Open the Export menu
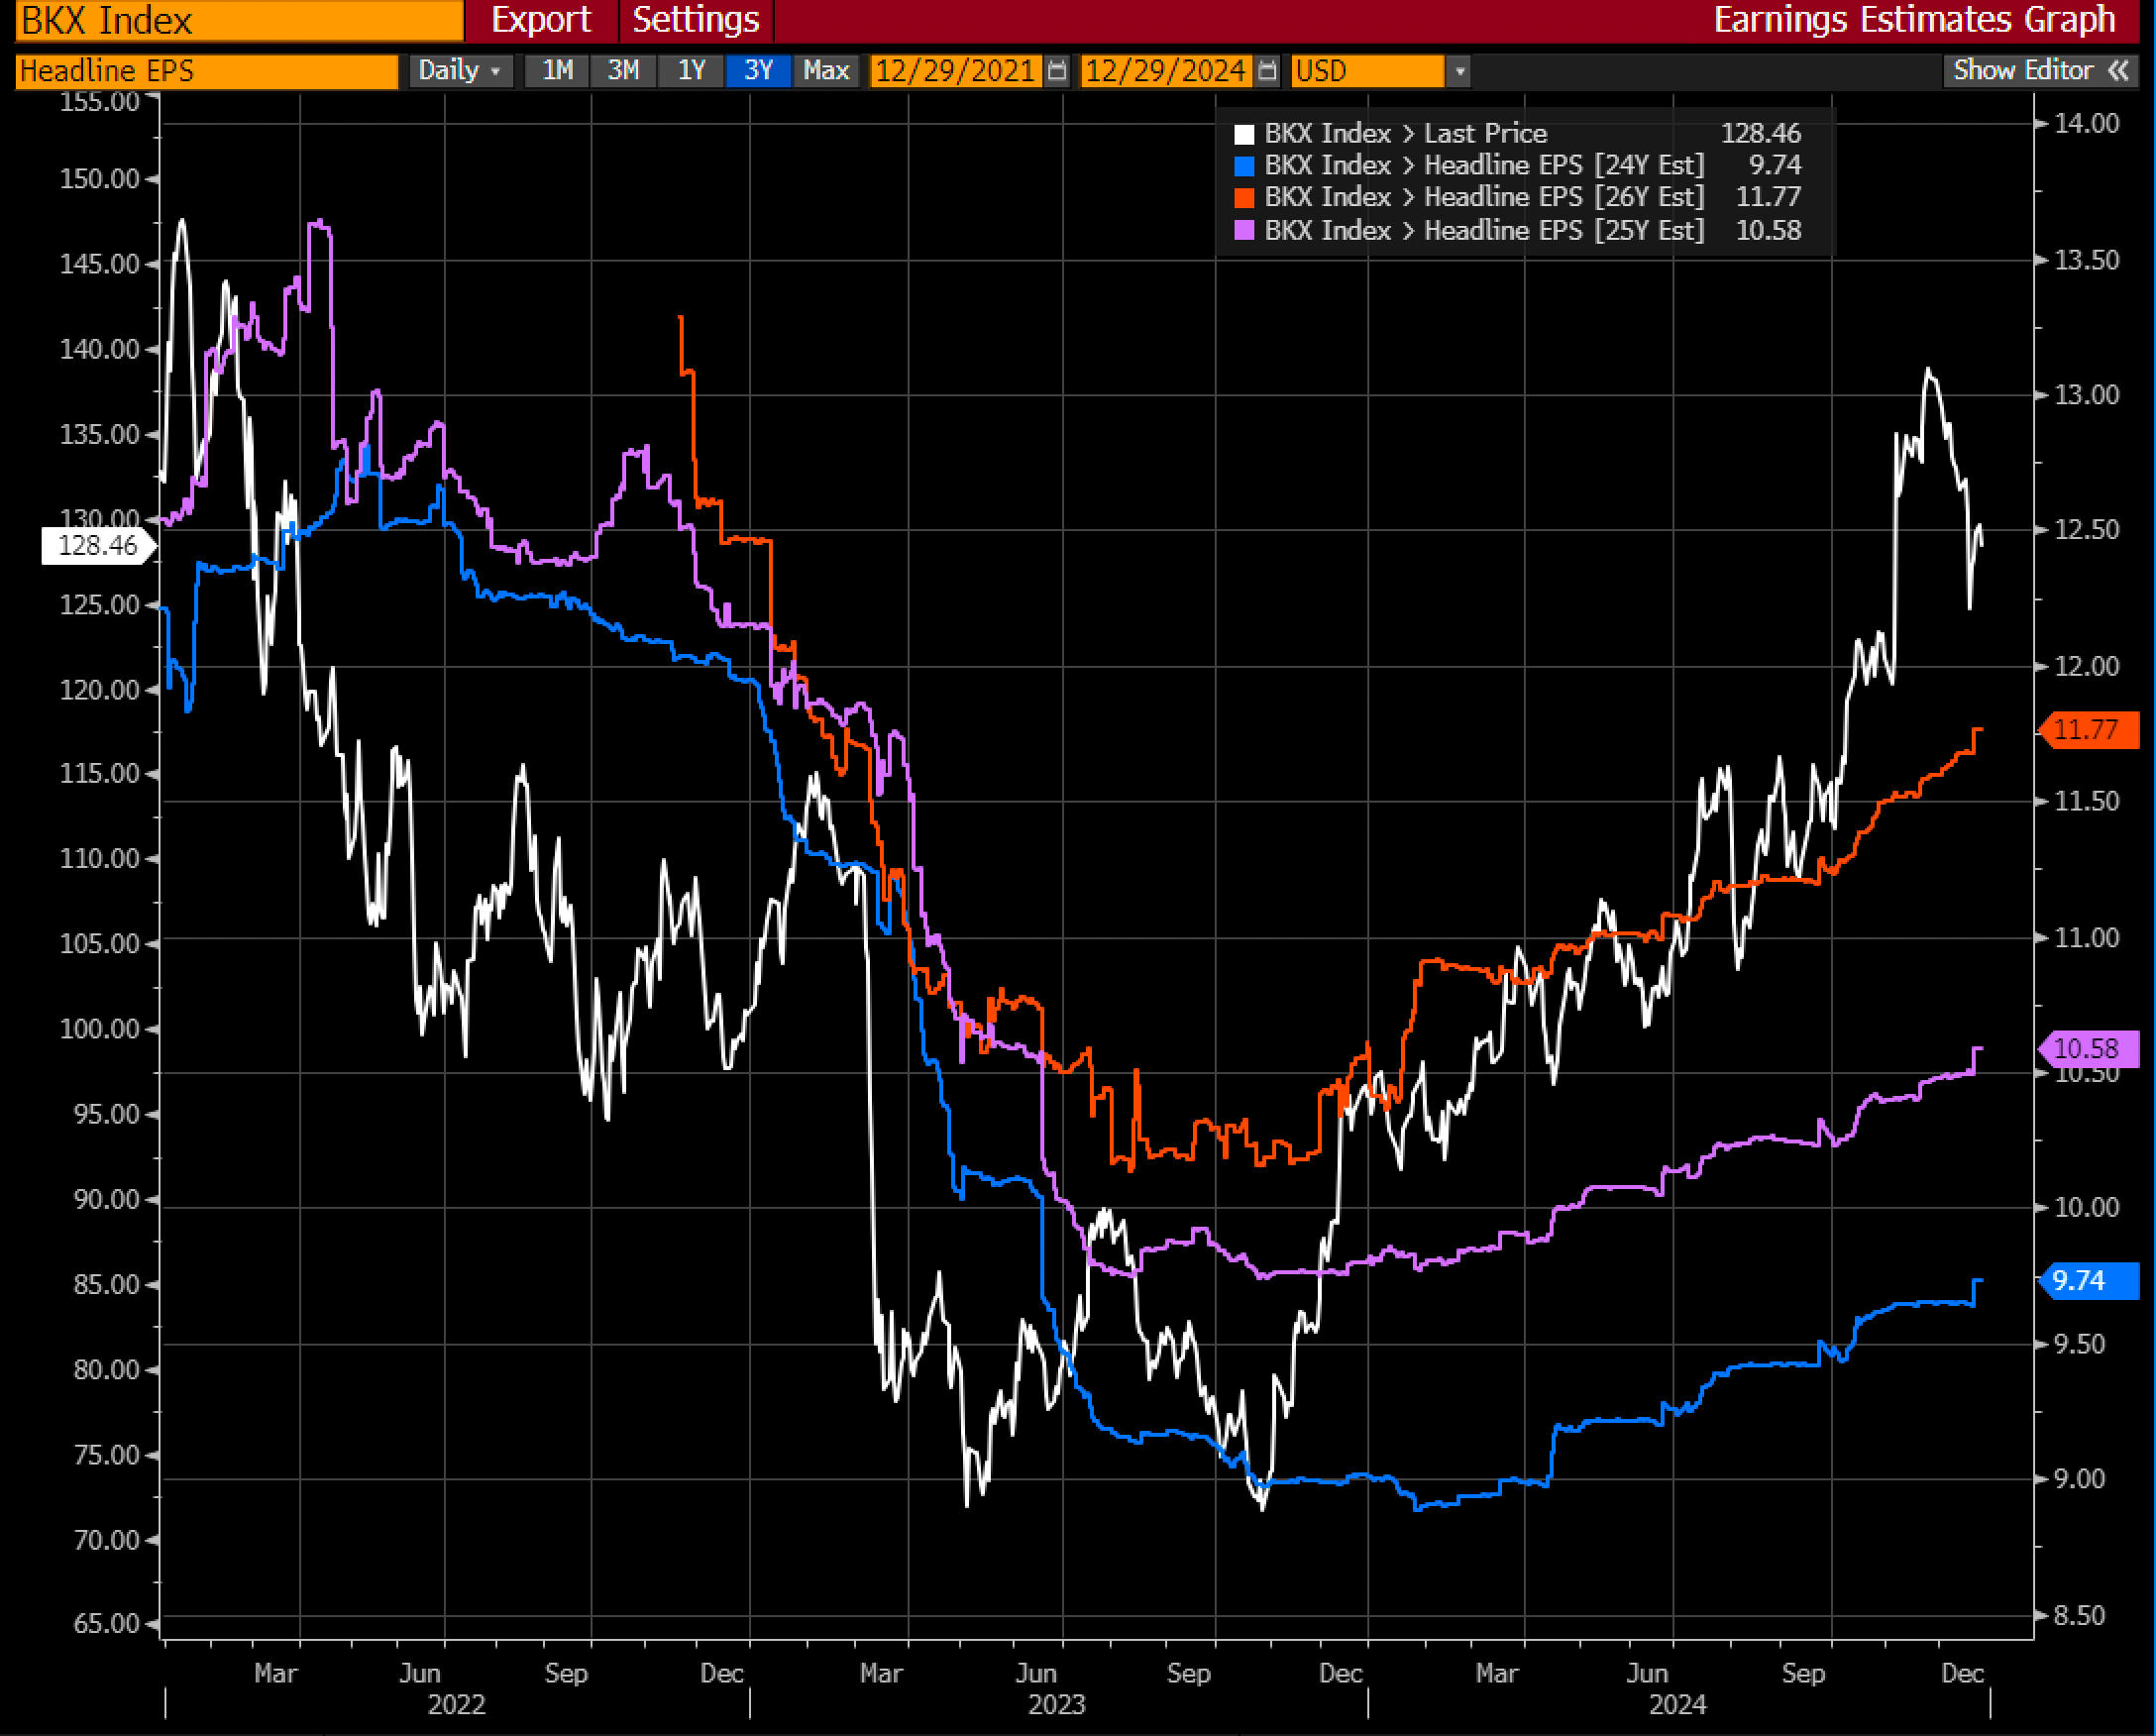2156x1736 pixels. (x=541, y=20)
